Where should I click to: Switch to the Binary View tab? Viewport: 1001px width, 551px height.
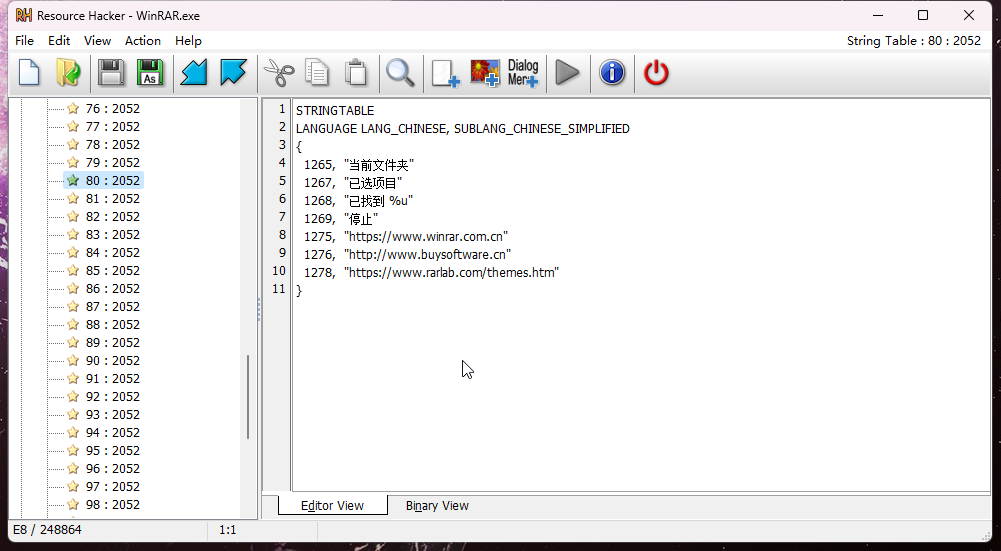coord(437,506)
